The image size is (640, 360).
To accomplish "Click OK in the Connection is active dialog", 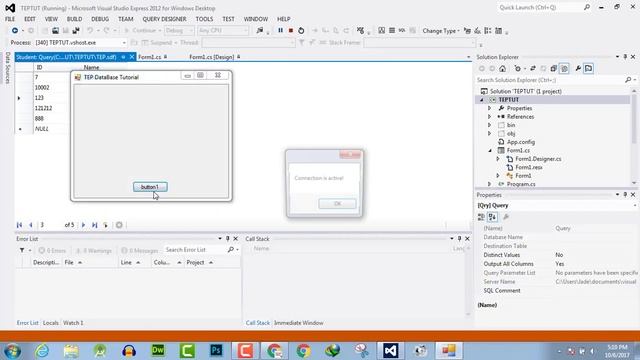I will pyautogui.click(x=337, y=204).
